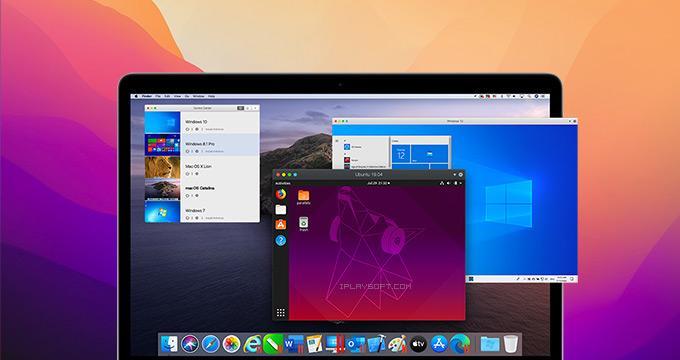Open the Windows monitor icon in dock
The width and height of the screenshot is (680, 360).
tap(335, 344)
